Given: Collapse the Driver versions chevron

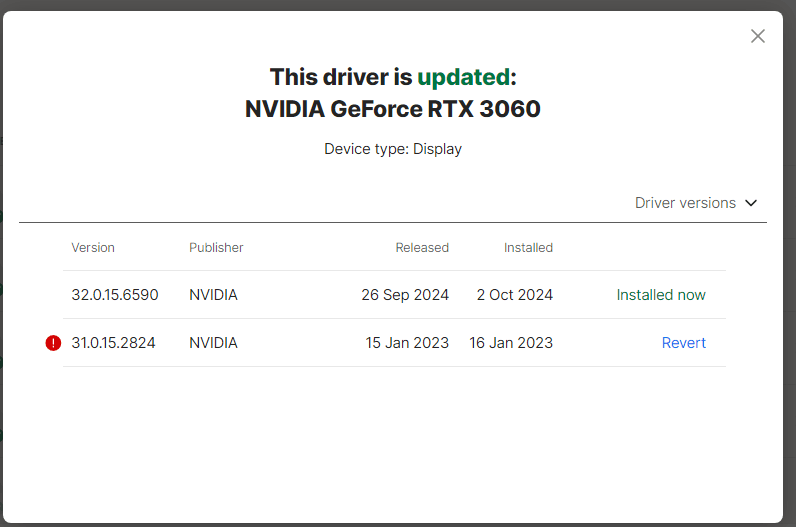Looking at the screenshot, I should 751,203.
